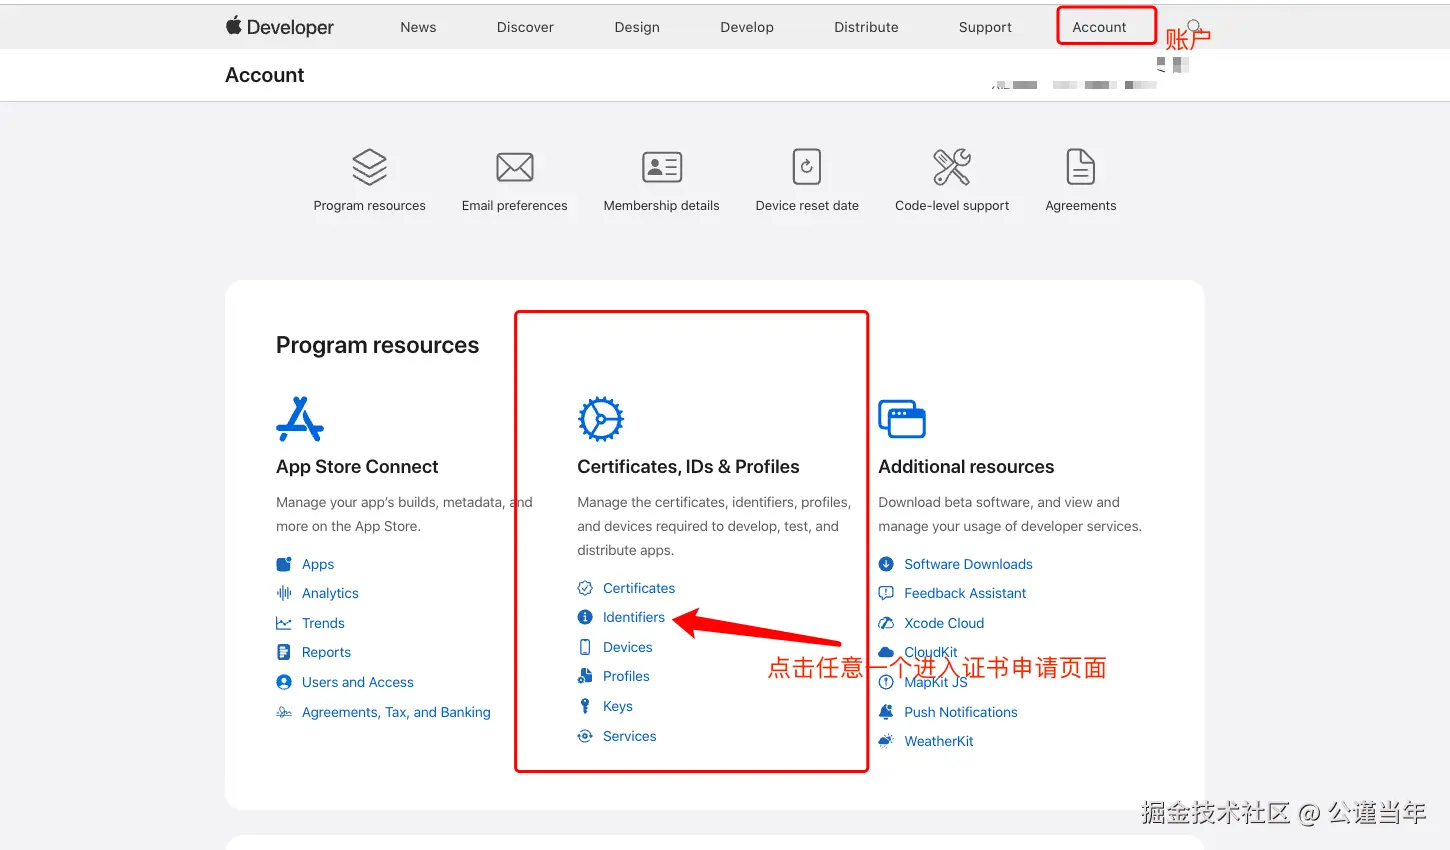The height and width of the screenshot is (850, 1450).
Task: Click the Program resources label under icon
Action: [369, 206]
